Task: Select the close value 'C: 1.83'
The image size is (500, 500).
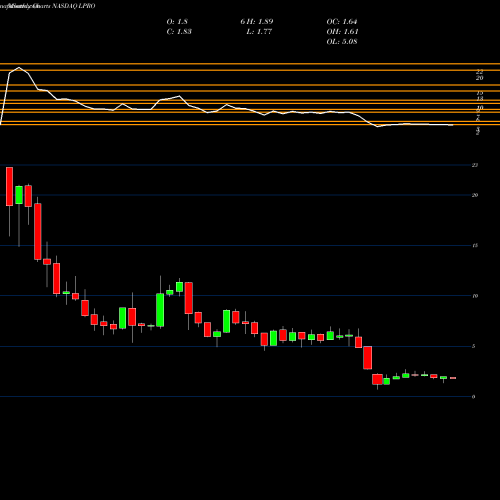Action: pos(179,32)
